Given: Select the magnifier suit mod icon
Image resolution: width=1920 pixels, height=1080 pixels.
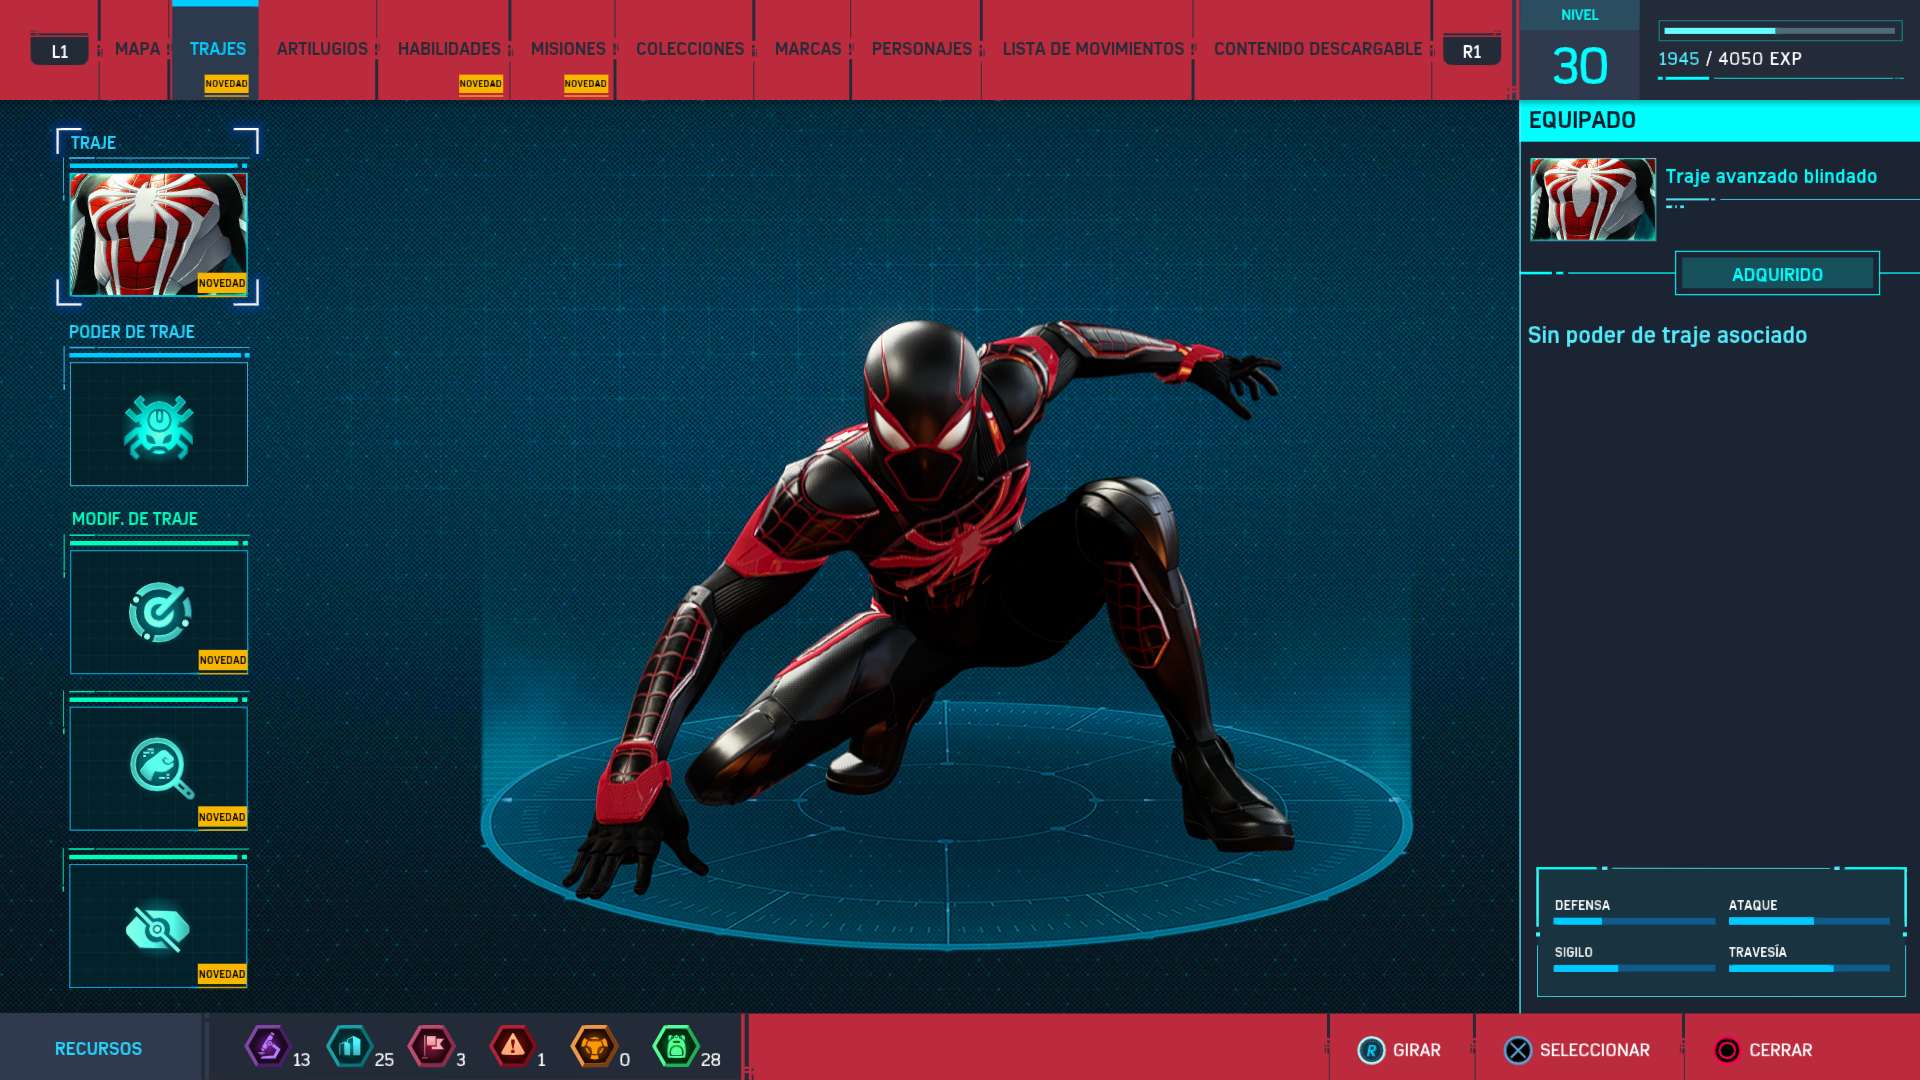Looking at the screenshot, I should click(x=158, y=768).
